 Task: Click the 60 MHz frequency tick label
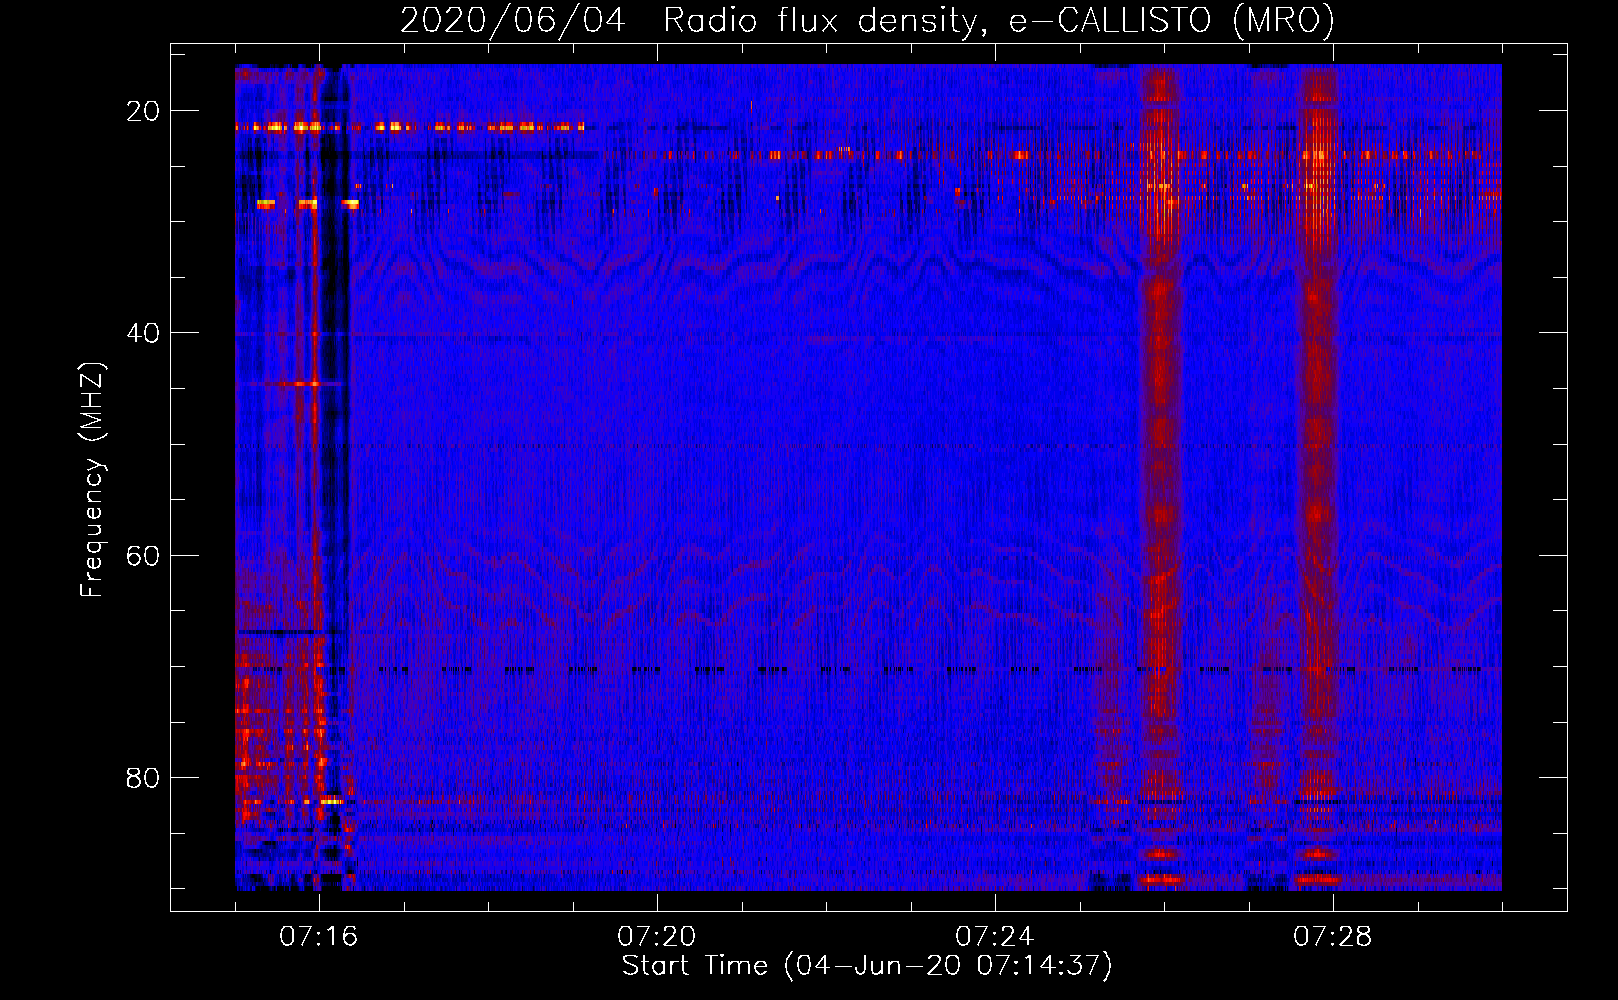click(x=143, y=555)
